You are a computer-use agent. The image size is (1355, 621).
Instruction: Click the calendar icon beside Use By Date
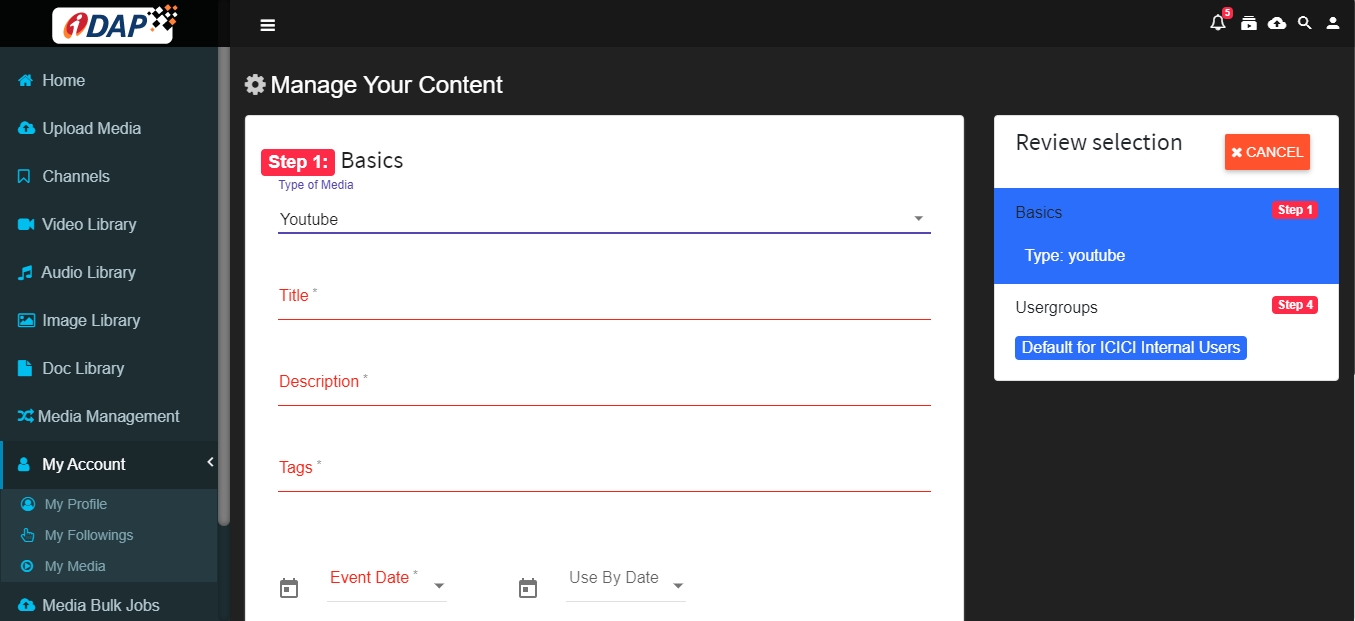point(528,588)
